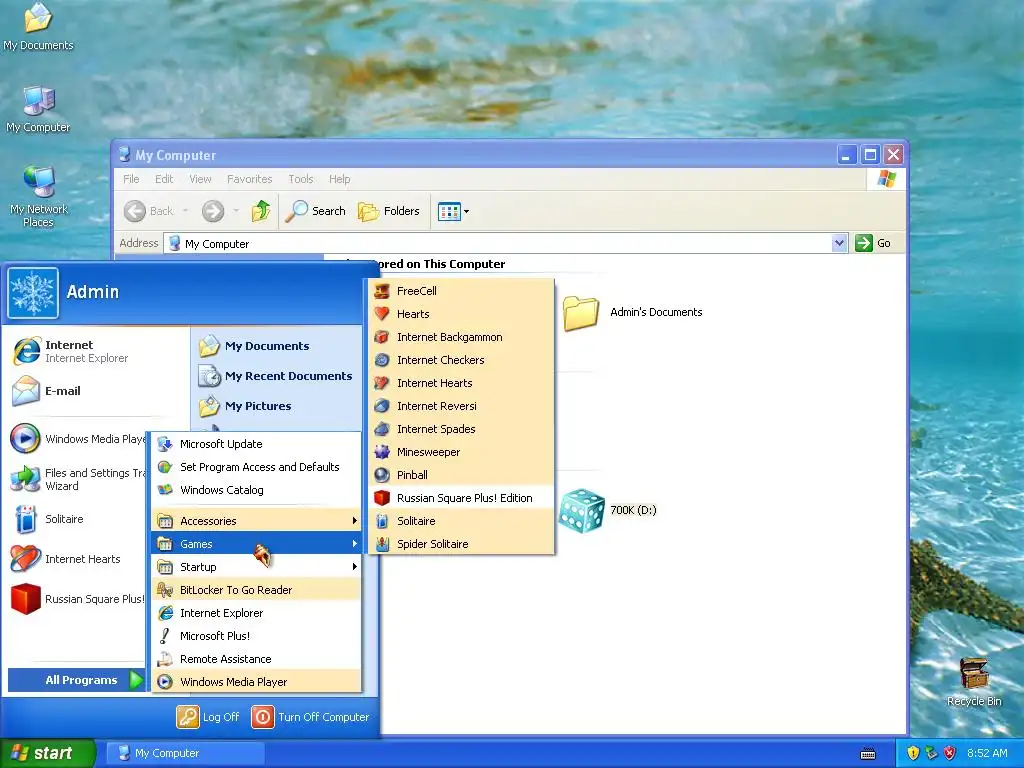Screen dimensions: 1024x768
Task: Open BitLocker To Go Reader
Action: tap(256, 590)
